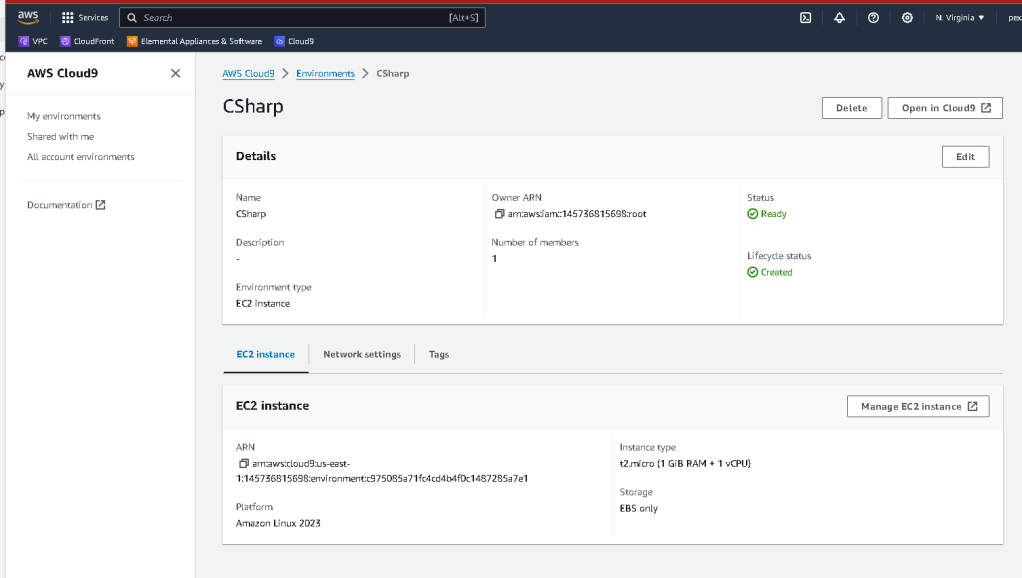Click the Environment type value 'EC2 instance'
This screenshot has height=578, width=1022.
click(263, 304)
